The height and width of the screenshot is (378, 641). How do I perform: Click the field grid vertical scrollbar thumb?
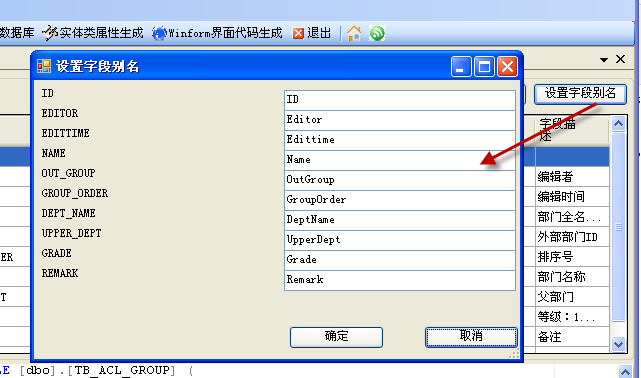pos(619,227)
